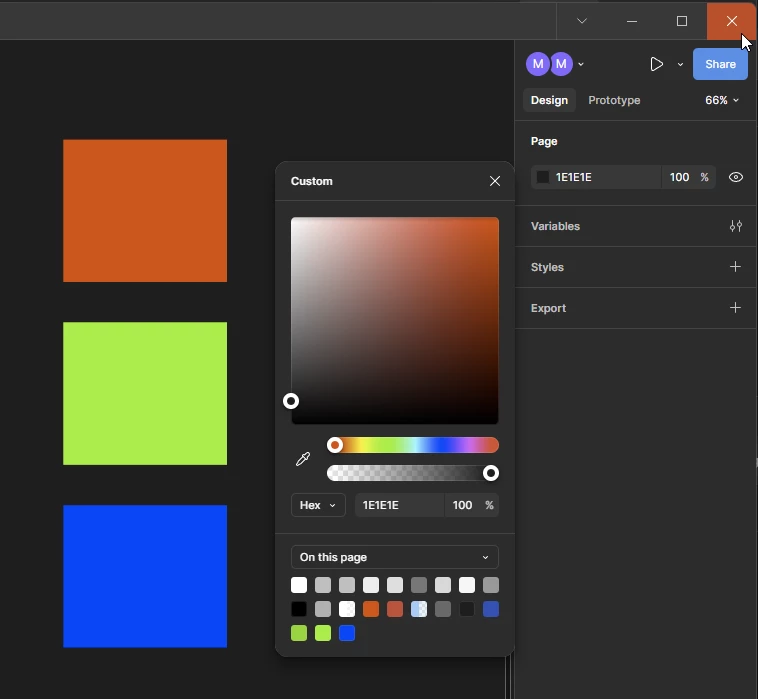Expand the On this page colors dropdown

(394, 557)
